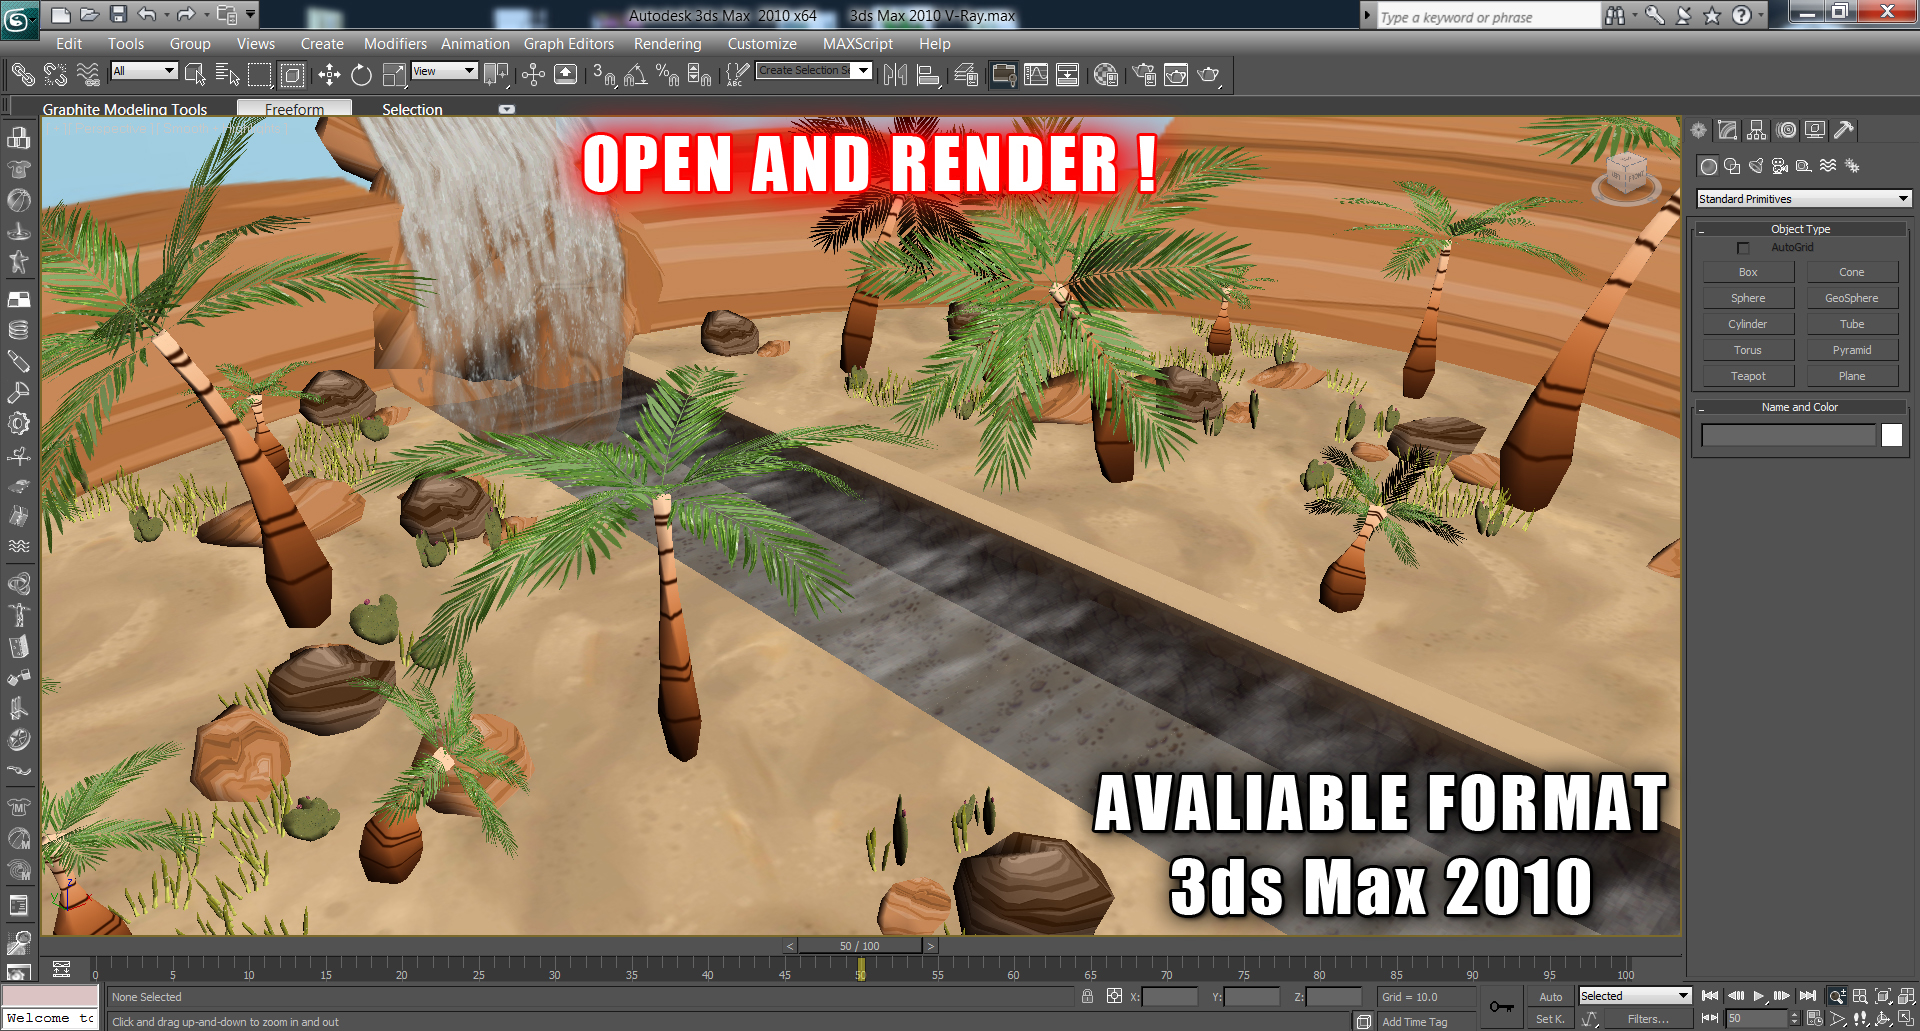Toggle the selection lock padlock
Screen dimensions: 1920x1031
point(1086,996)
